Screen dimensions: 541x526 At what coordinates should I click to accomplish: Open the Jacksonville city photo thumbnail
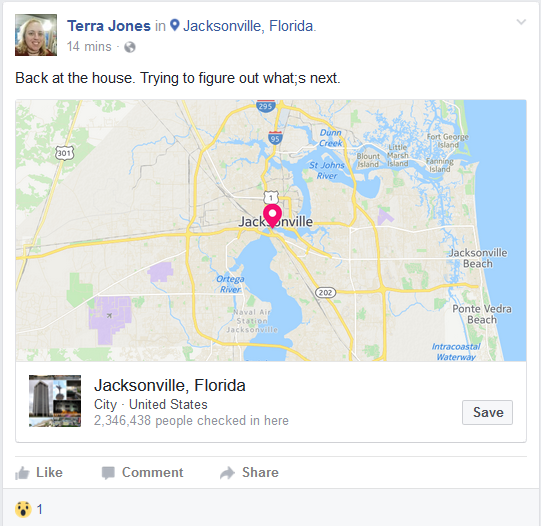(55, 401)
